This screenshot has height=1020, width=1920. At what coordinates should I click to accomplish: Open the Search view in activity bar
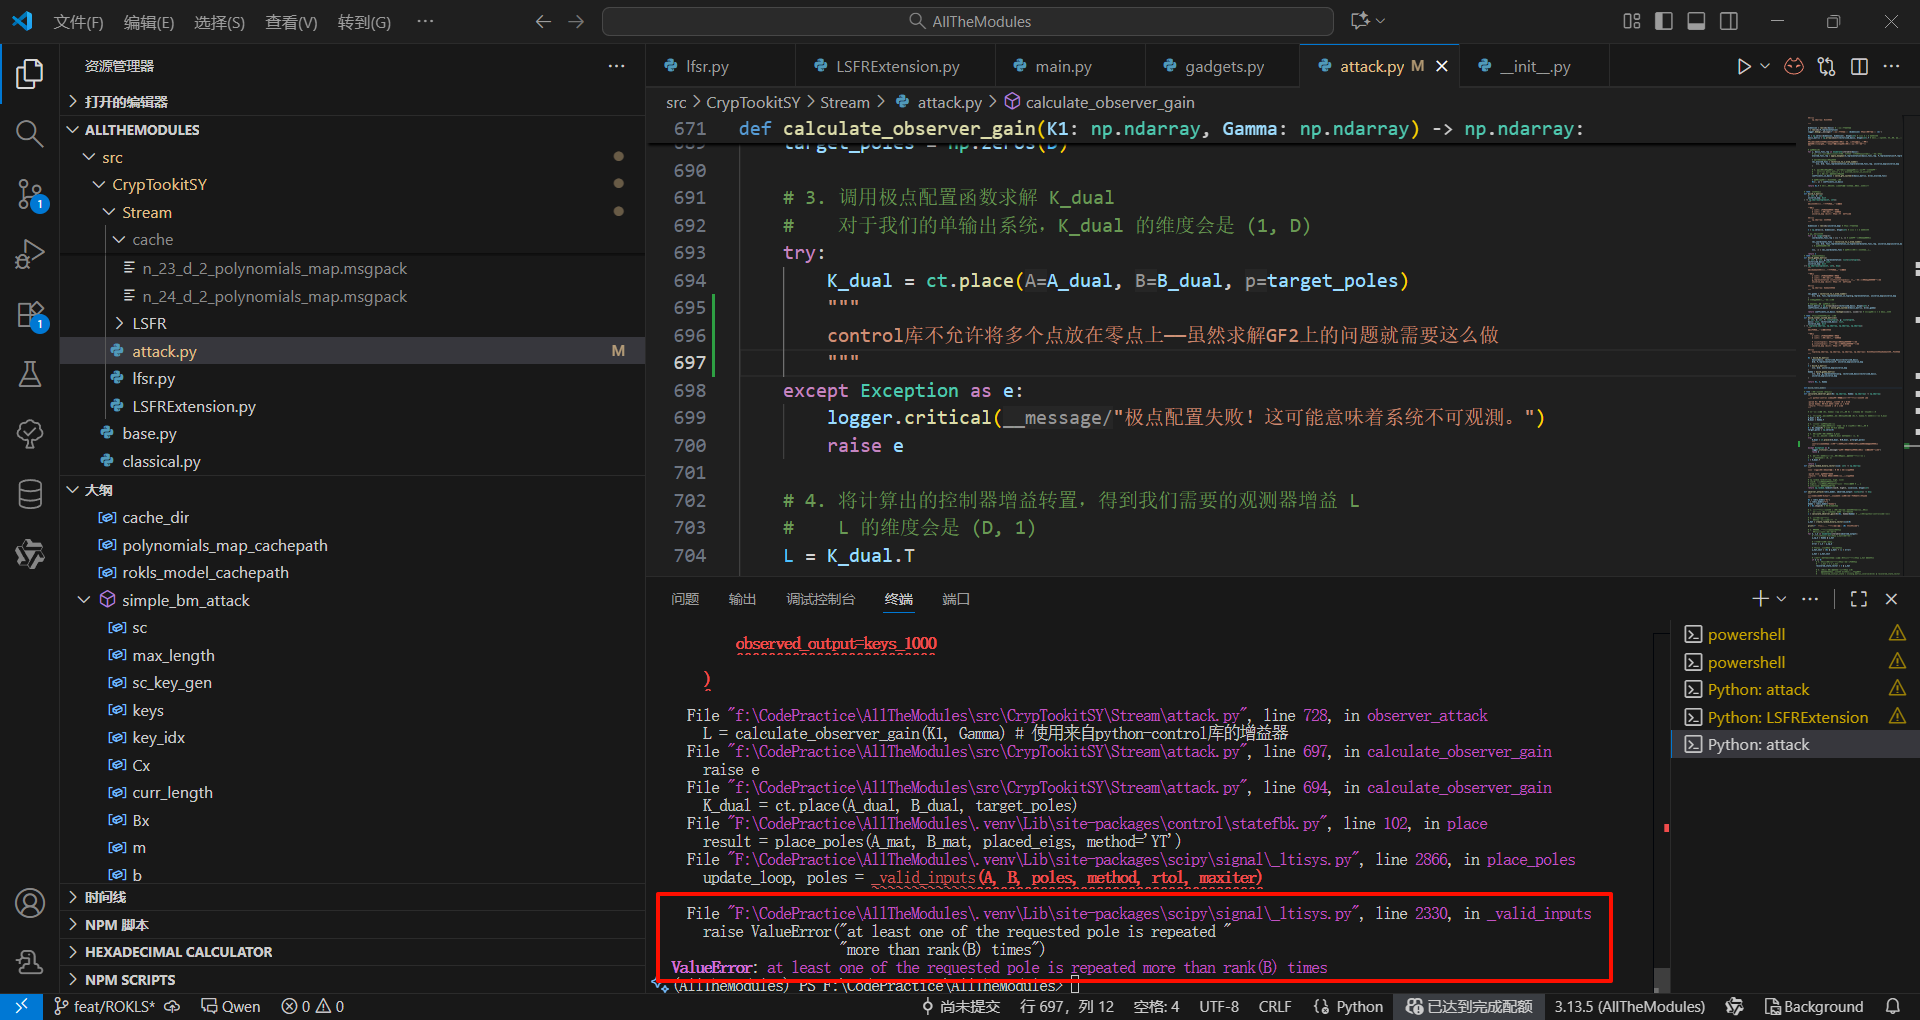[x=30, y=134]
